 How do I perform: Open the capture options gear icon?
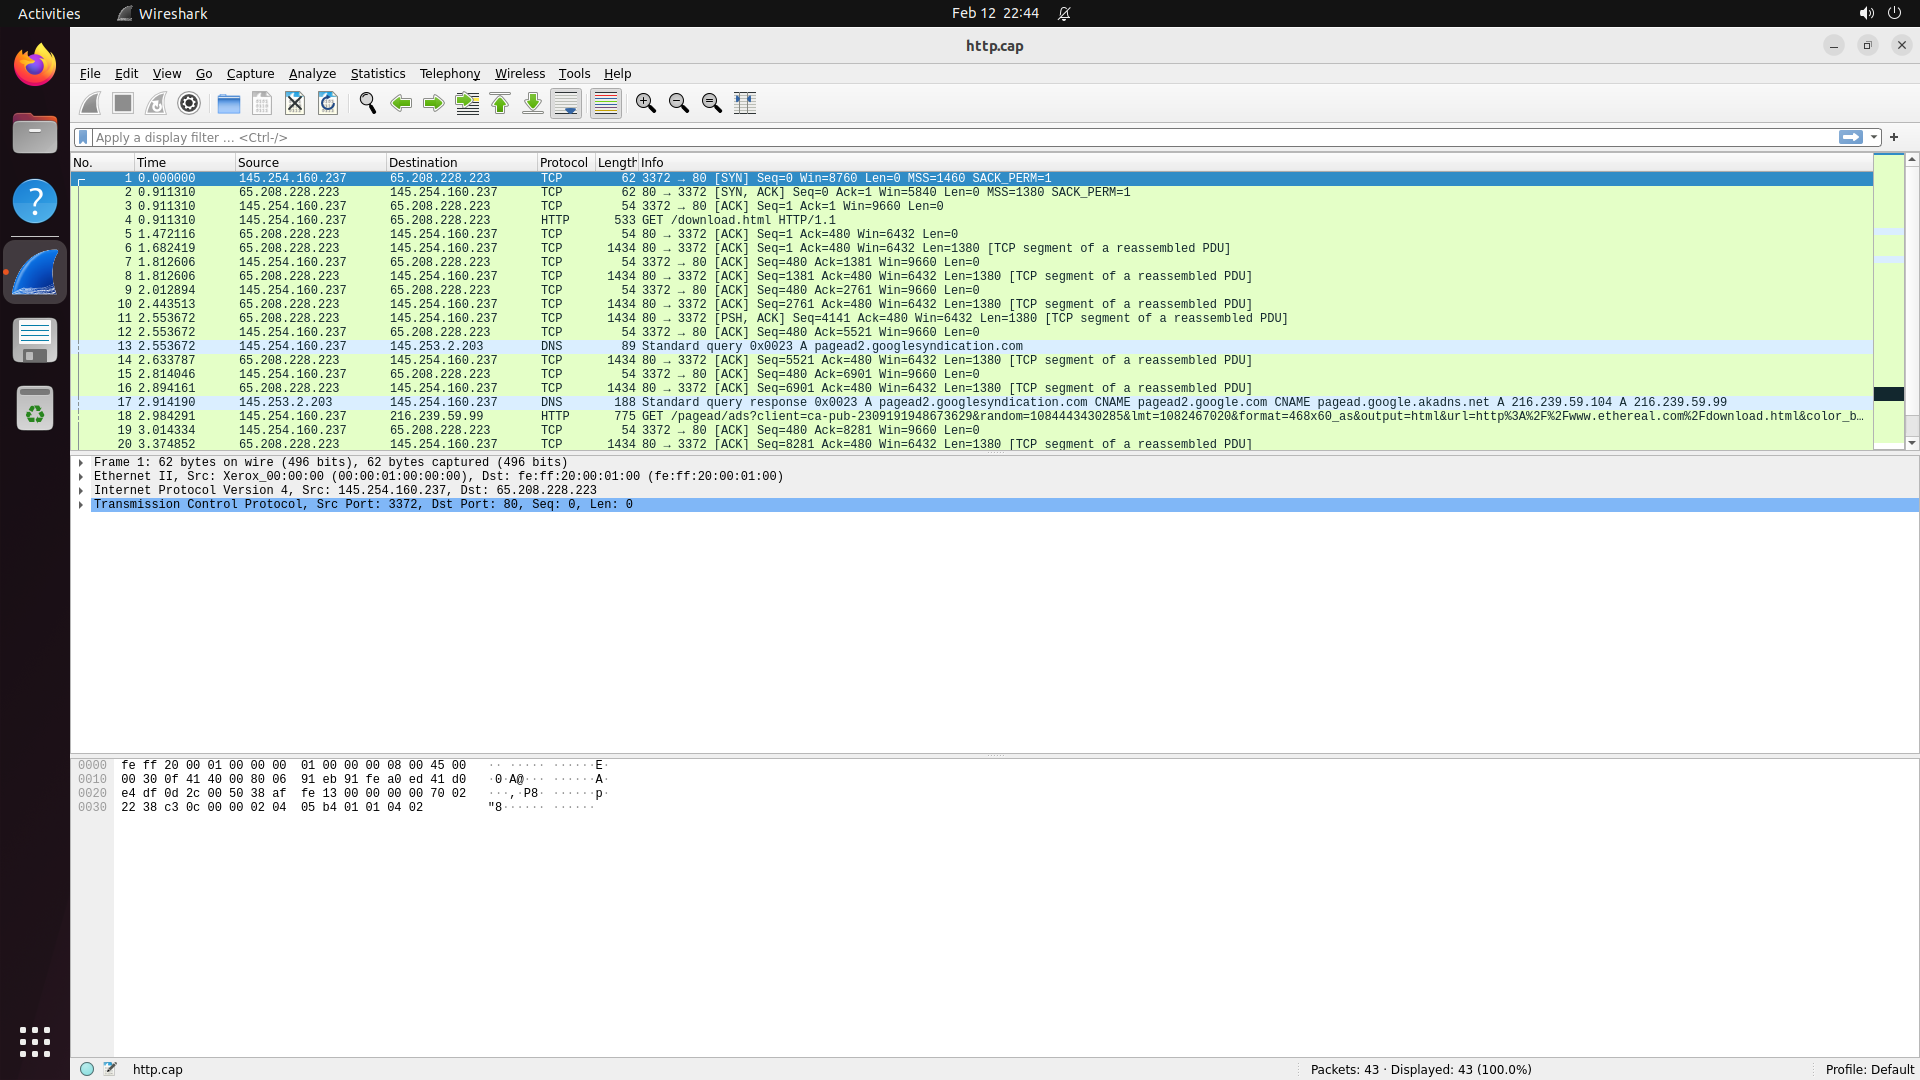coord(188,103)
